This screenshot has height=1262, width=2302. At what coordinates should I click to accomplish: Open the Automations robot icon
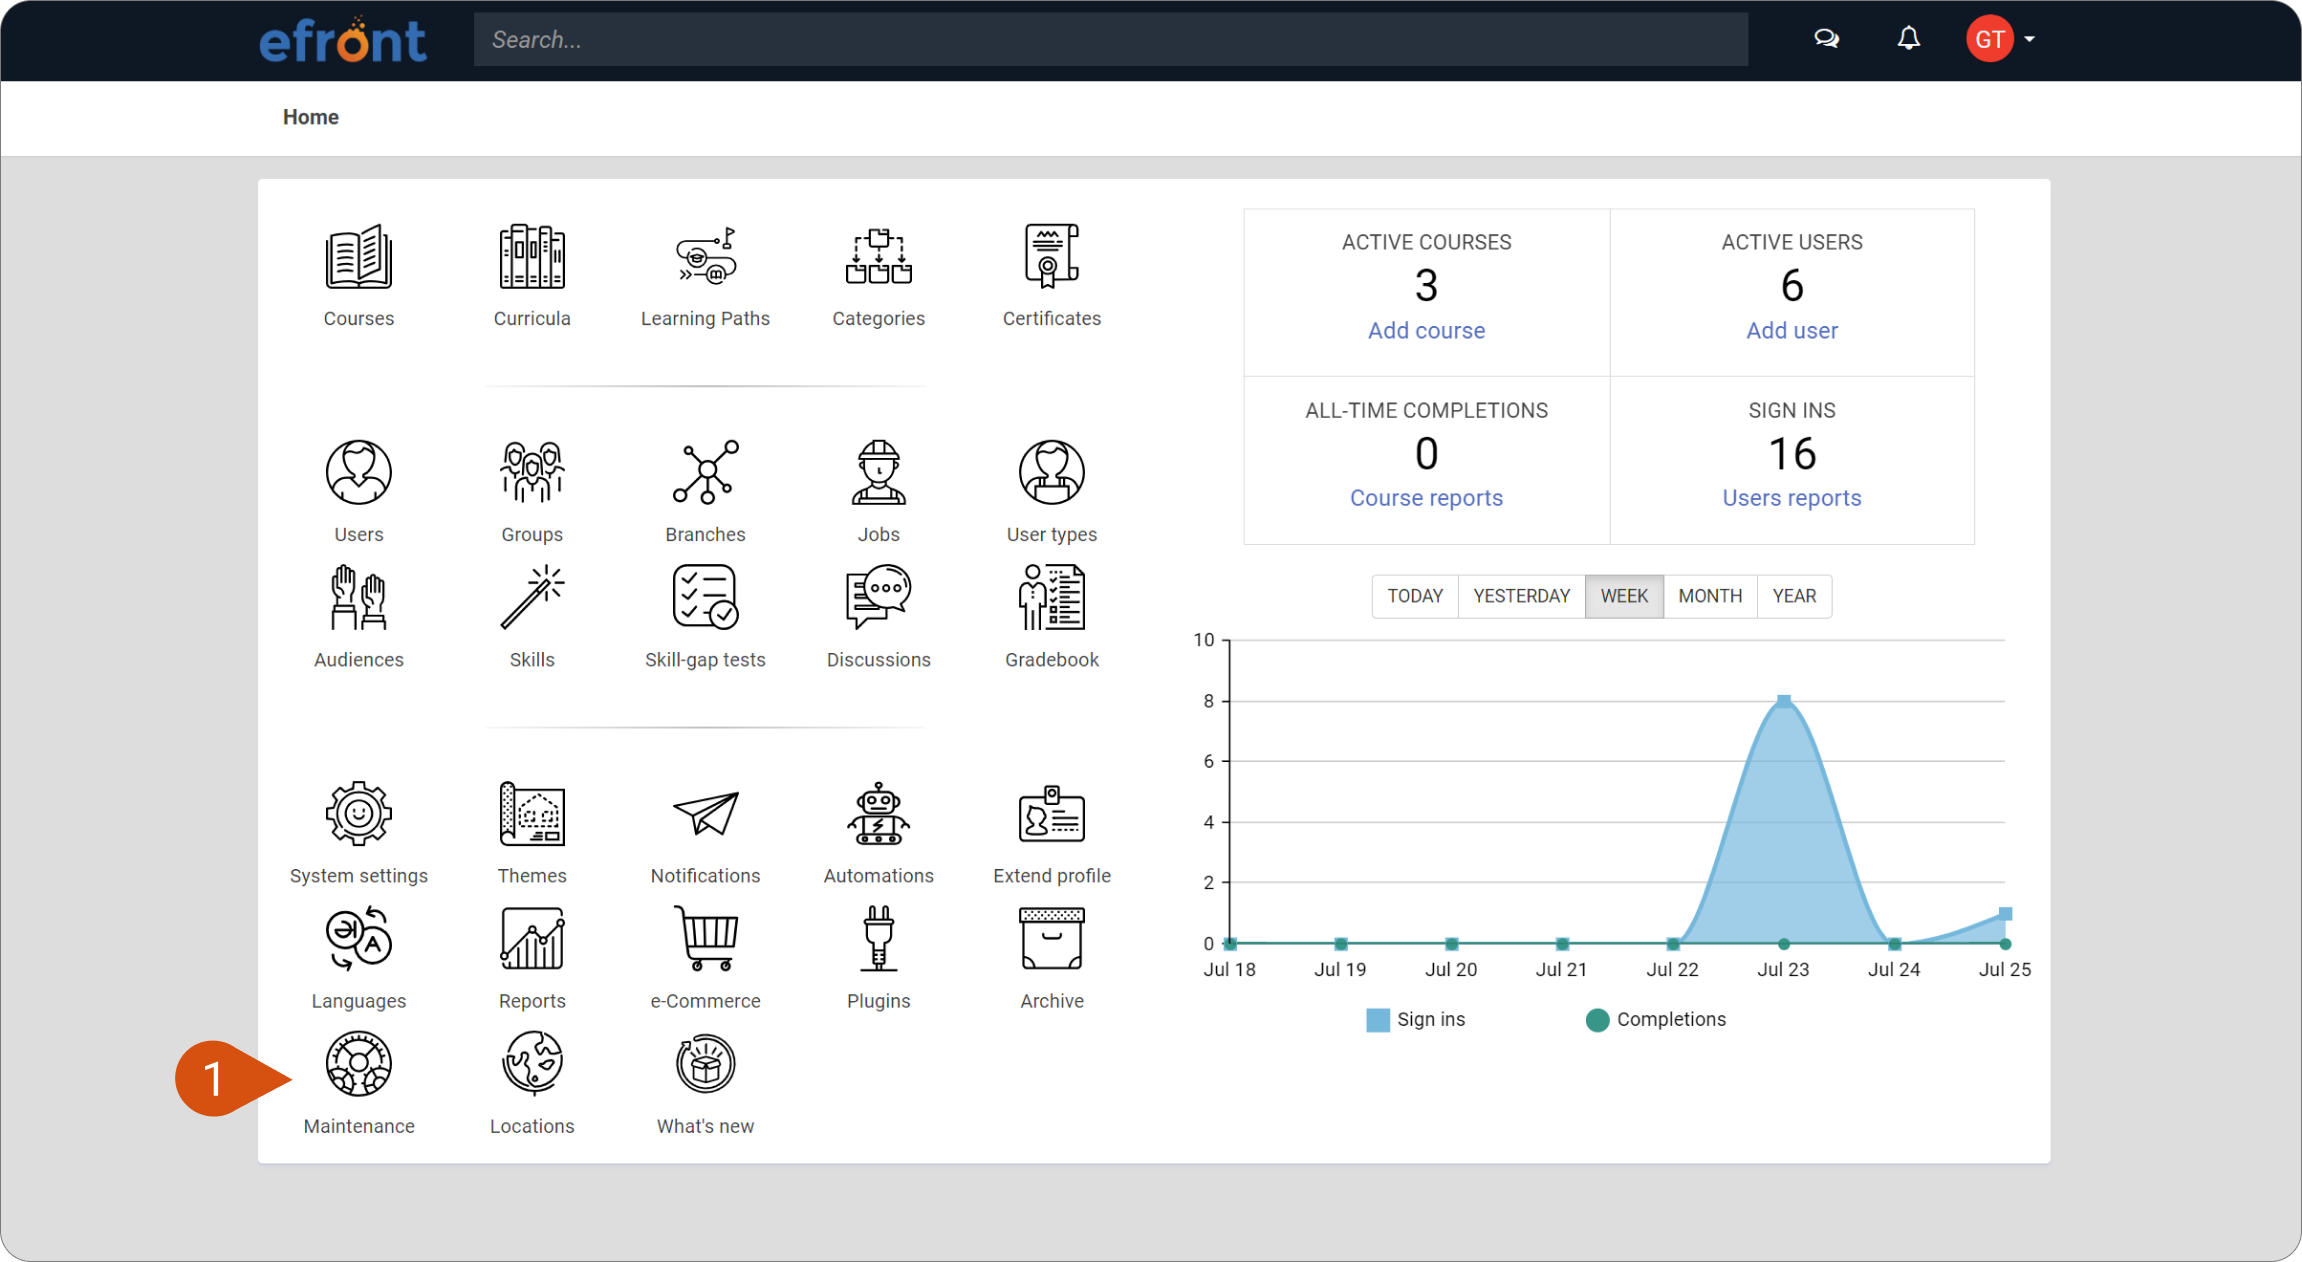click(x=878, y=813)
